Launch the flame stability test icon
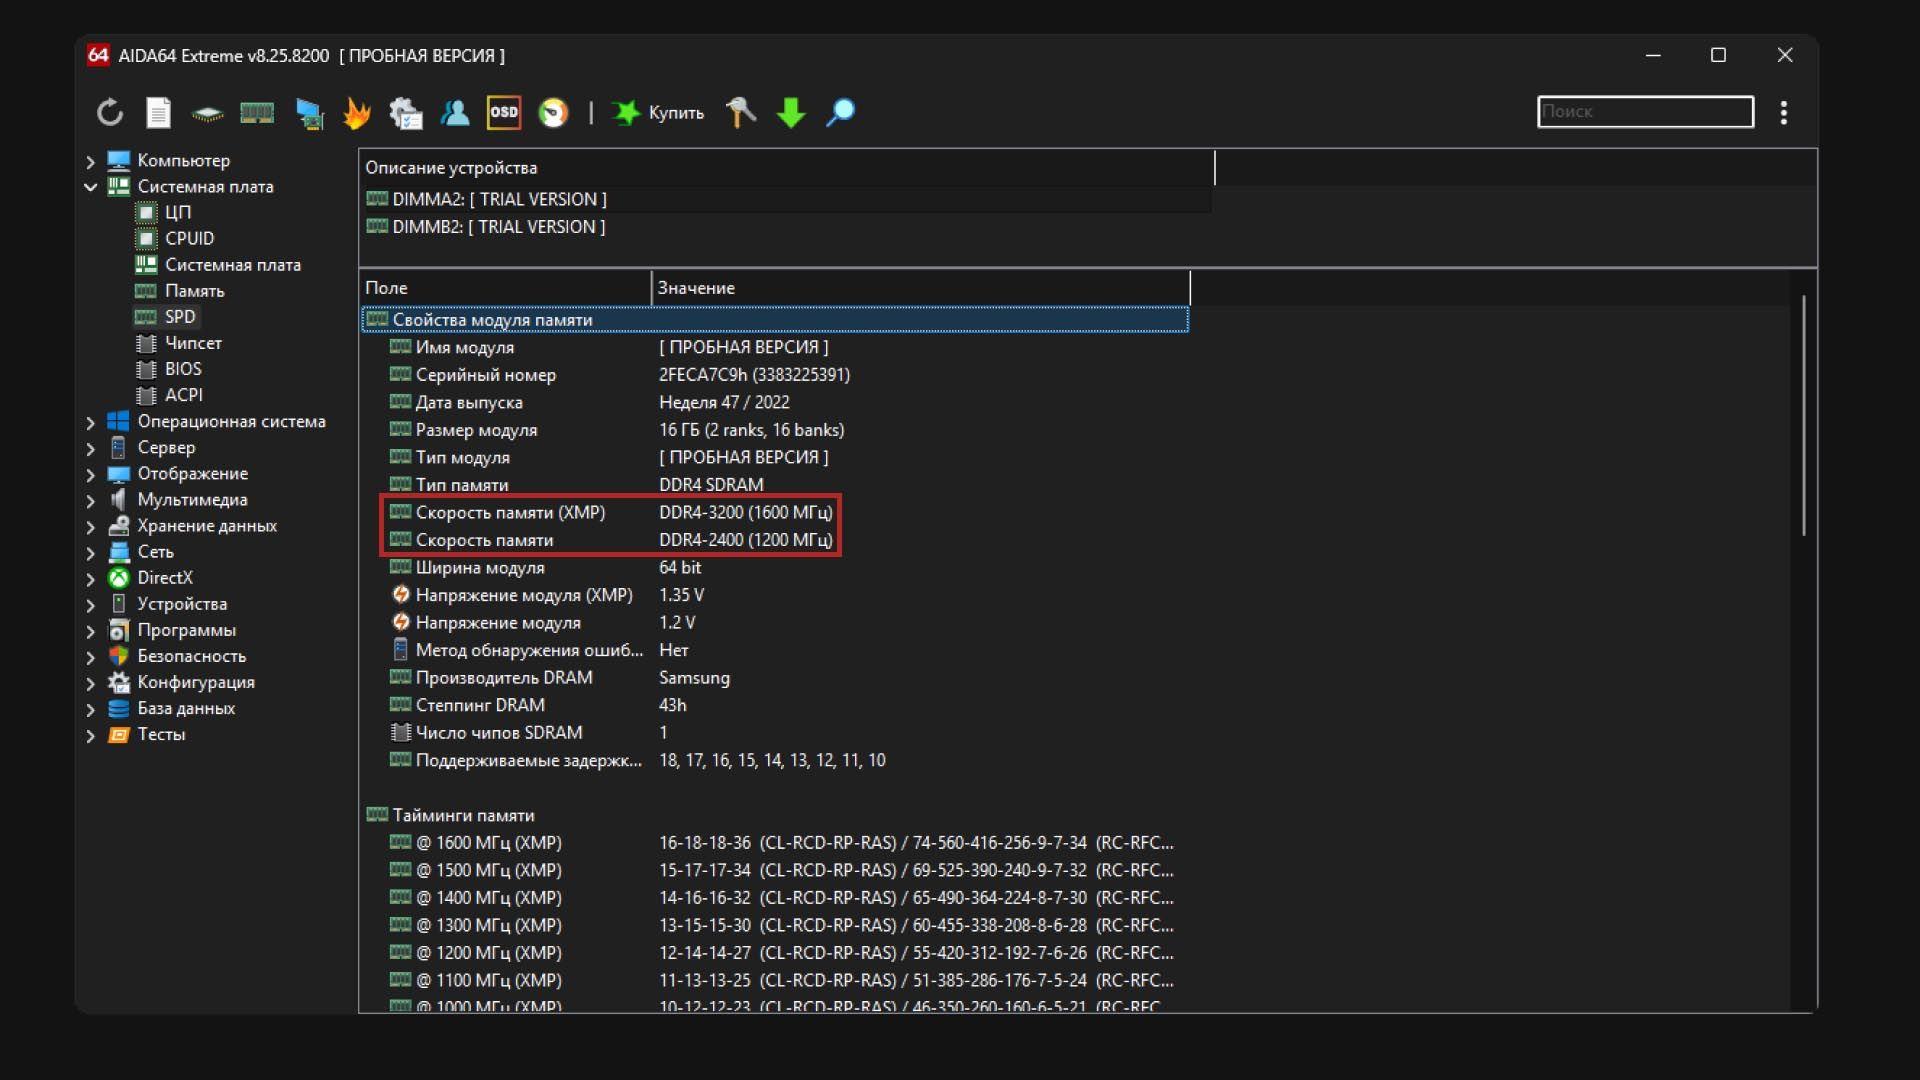 coord(356,112)
